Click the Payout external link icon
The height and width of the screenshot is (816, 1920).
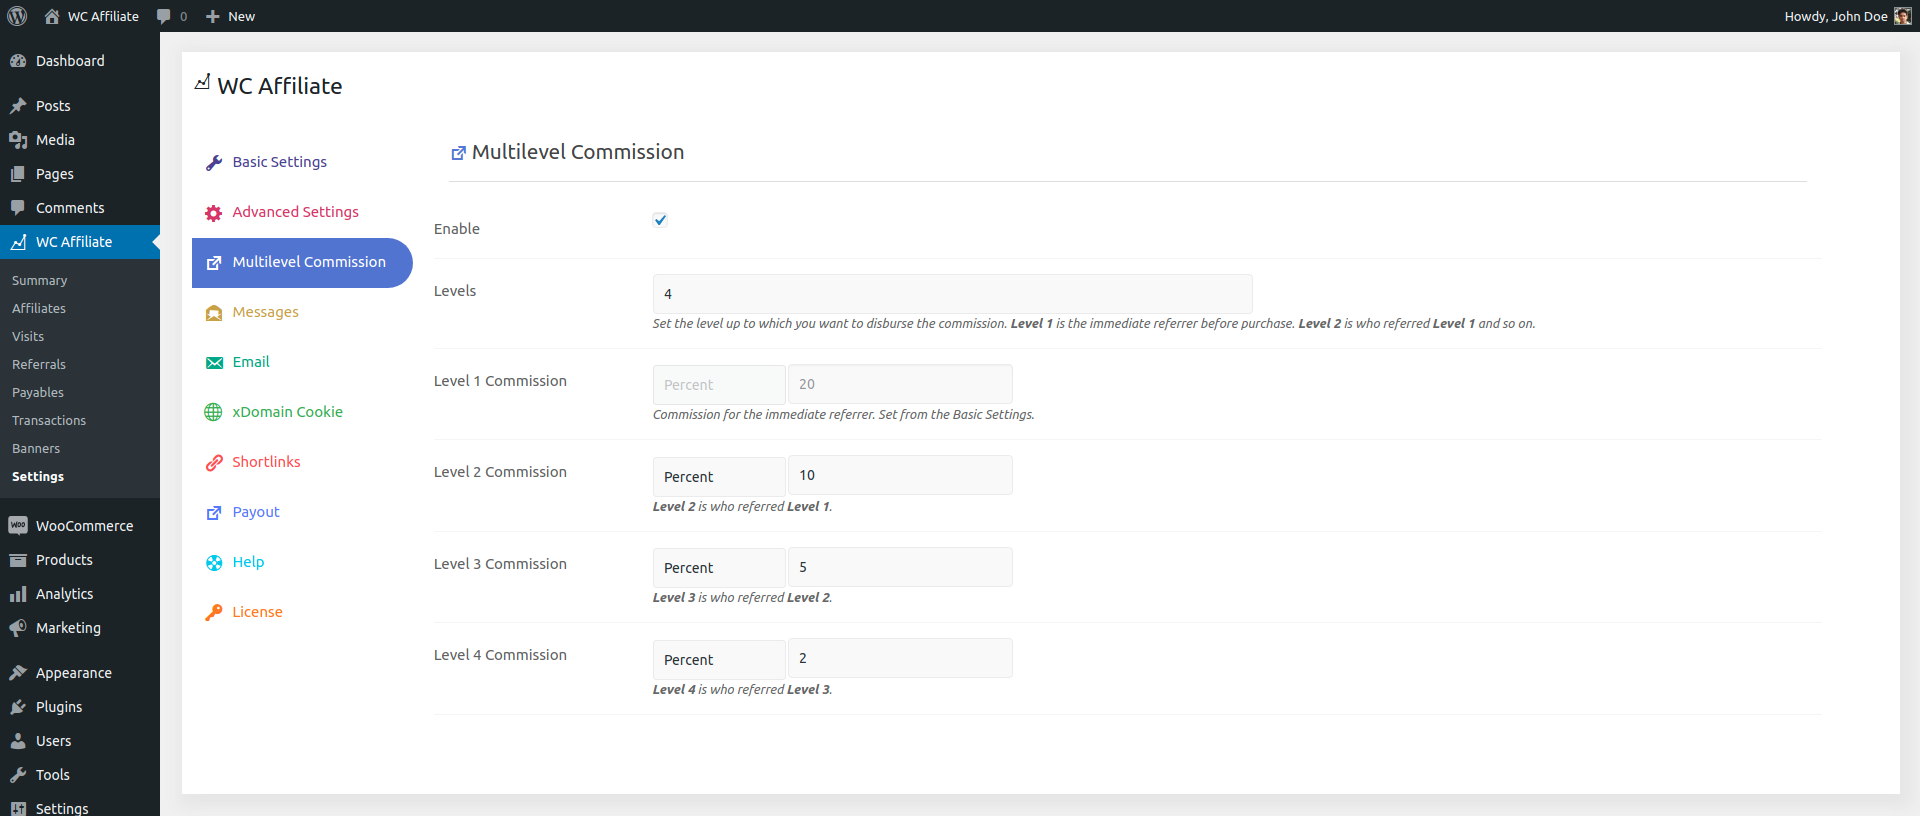(x=214, y=513)
